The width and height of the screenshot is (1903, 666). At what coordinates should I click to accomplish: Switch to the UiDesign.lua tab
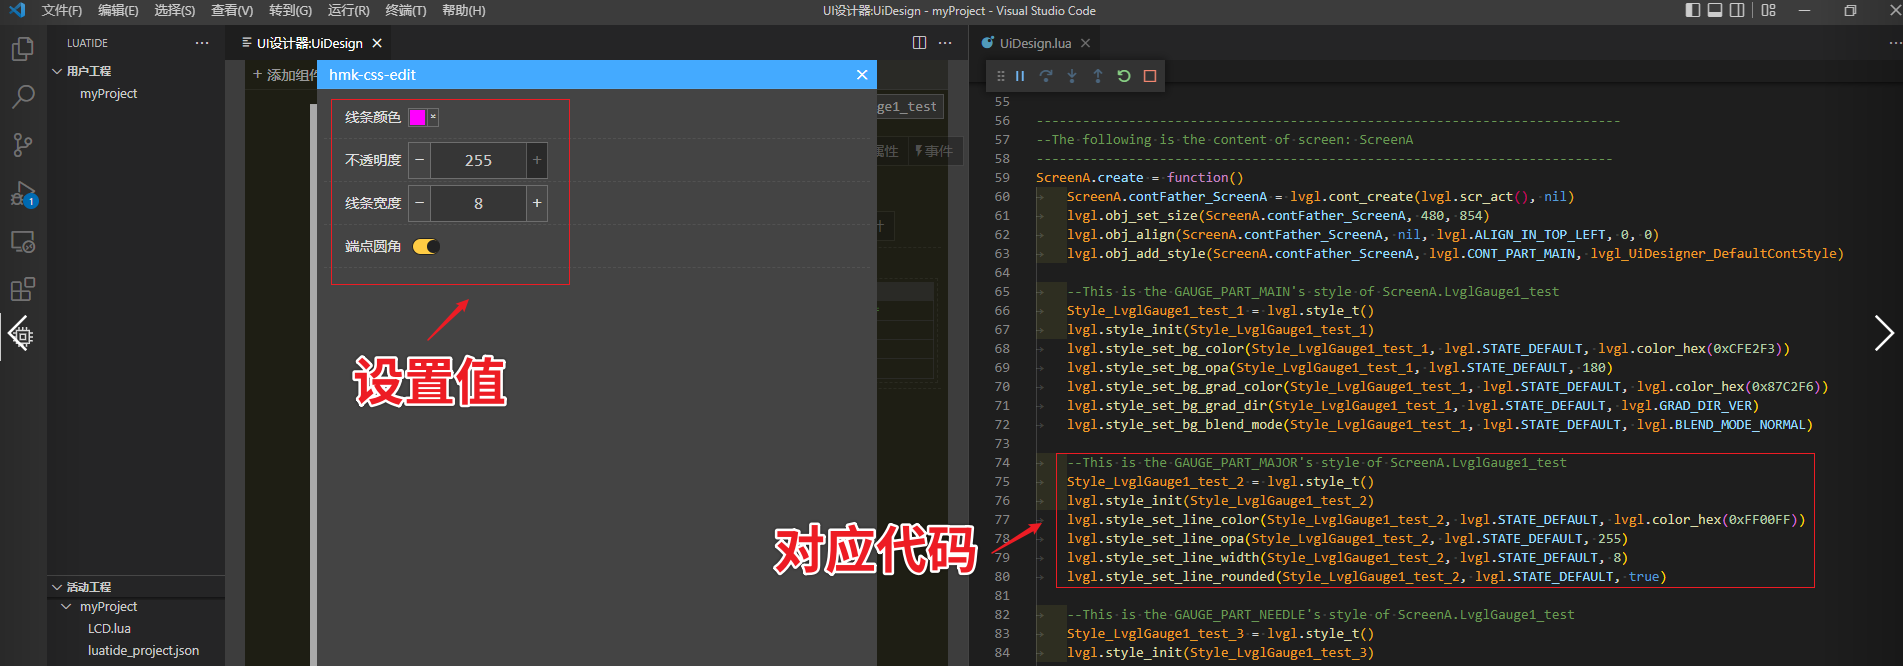point(1034,44)
